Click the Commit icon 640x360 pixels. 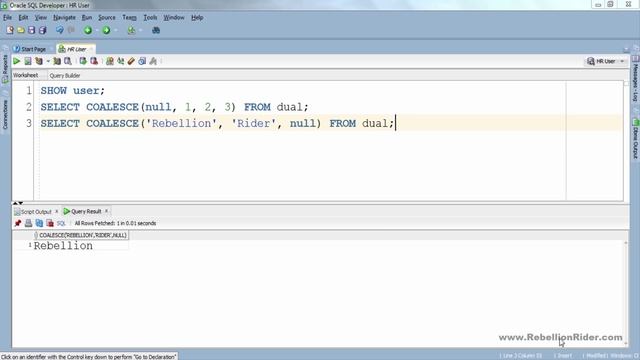pos(83,61)
